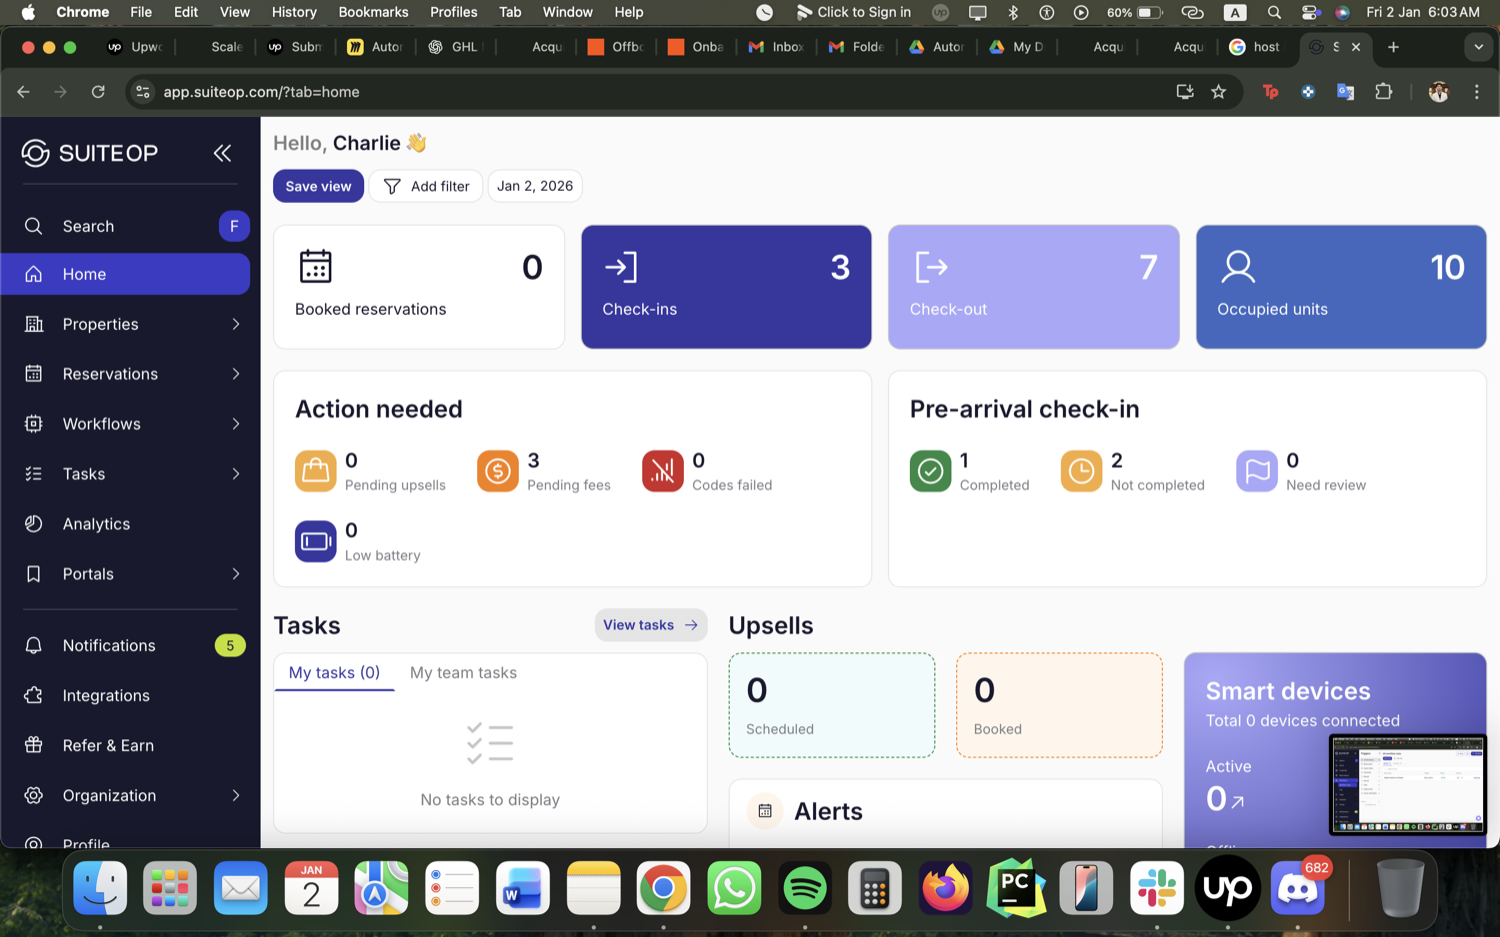Go back in Chrome
The height and width of the screenshot is (937, 1500).
[24, 92]
